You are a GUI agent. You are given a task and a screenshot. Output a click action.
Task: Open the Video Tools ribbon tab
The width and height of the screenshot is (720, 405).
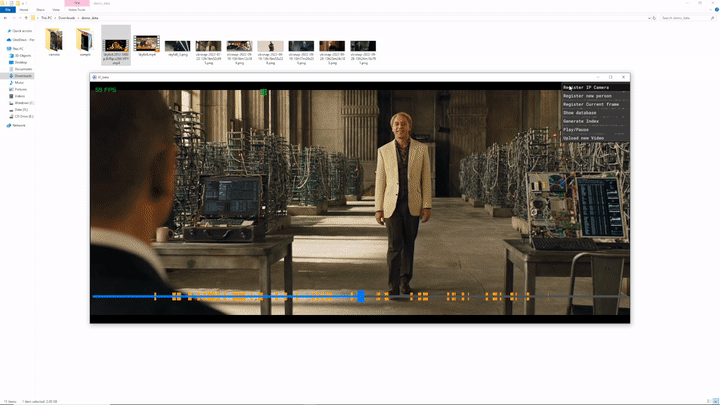click(77, 10)
